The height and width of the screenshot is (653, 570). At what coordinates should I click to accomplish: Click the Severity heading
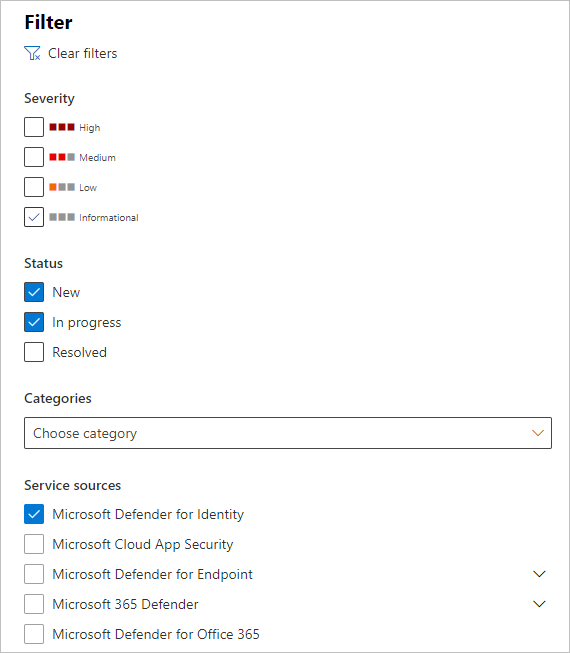coord(49,99)
